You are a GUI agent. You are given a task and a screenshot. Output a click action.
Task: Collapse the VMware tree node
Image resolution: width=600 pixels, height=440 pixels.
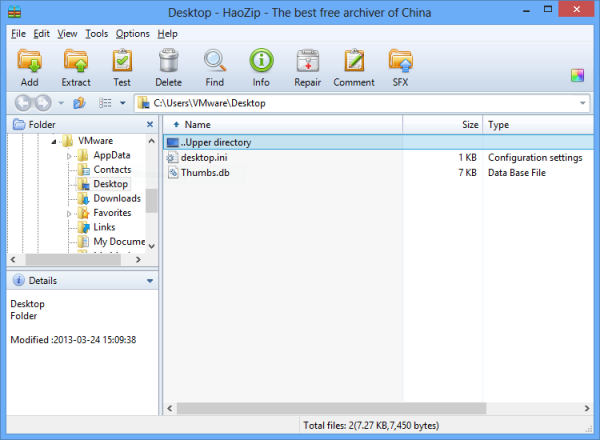pos(54,142)
